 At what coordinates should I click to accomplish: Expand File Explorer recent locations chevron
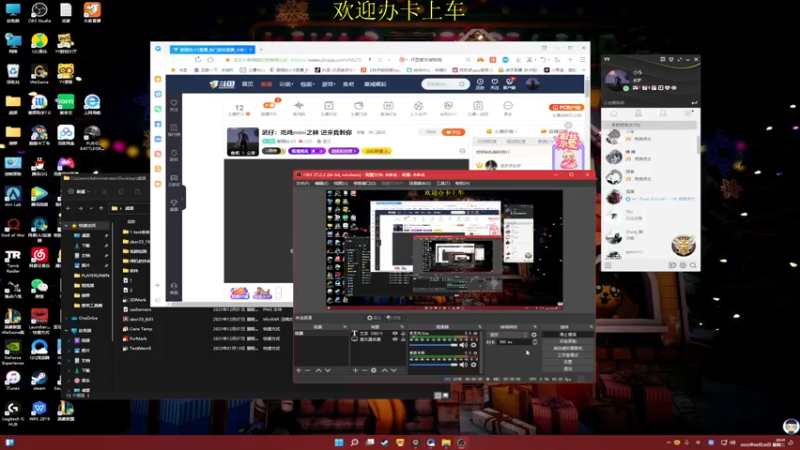(91, 208)
